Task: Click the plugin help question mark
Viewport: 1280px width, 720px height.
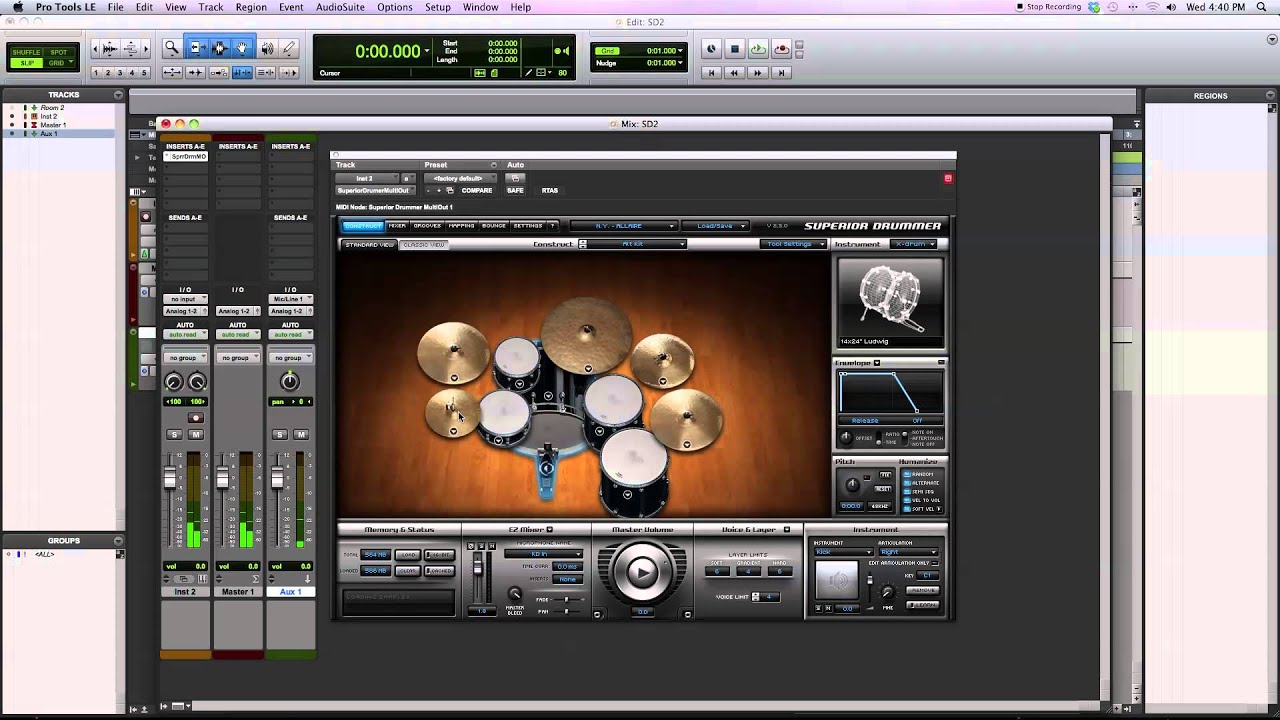Action: coord(552,226)
